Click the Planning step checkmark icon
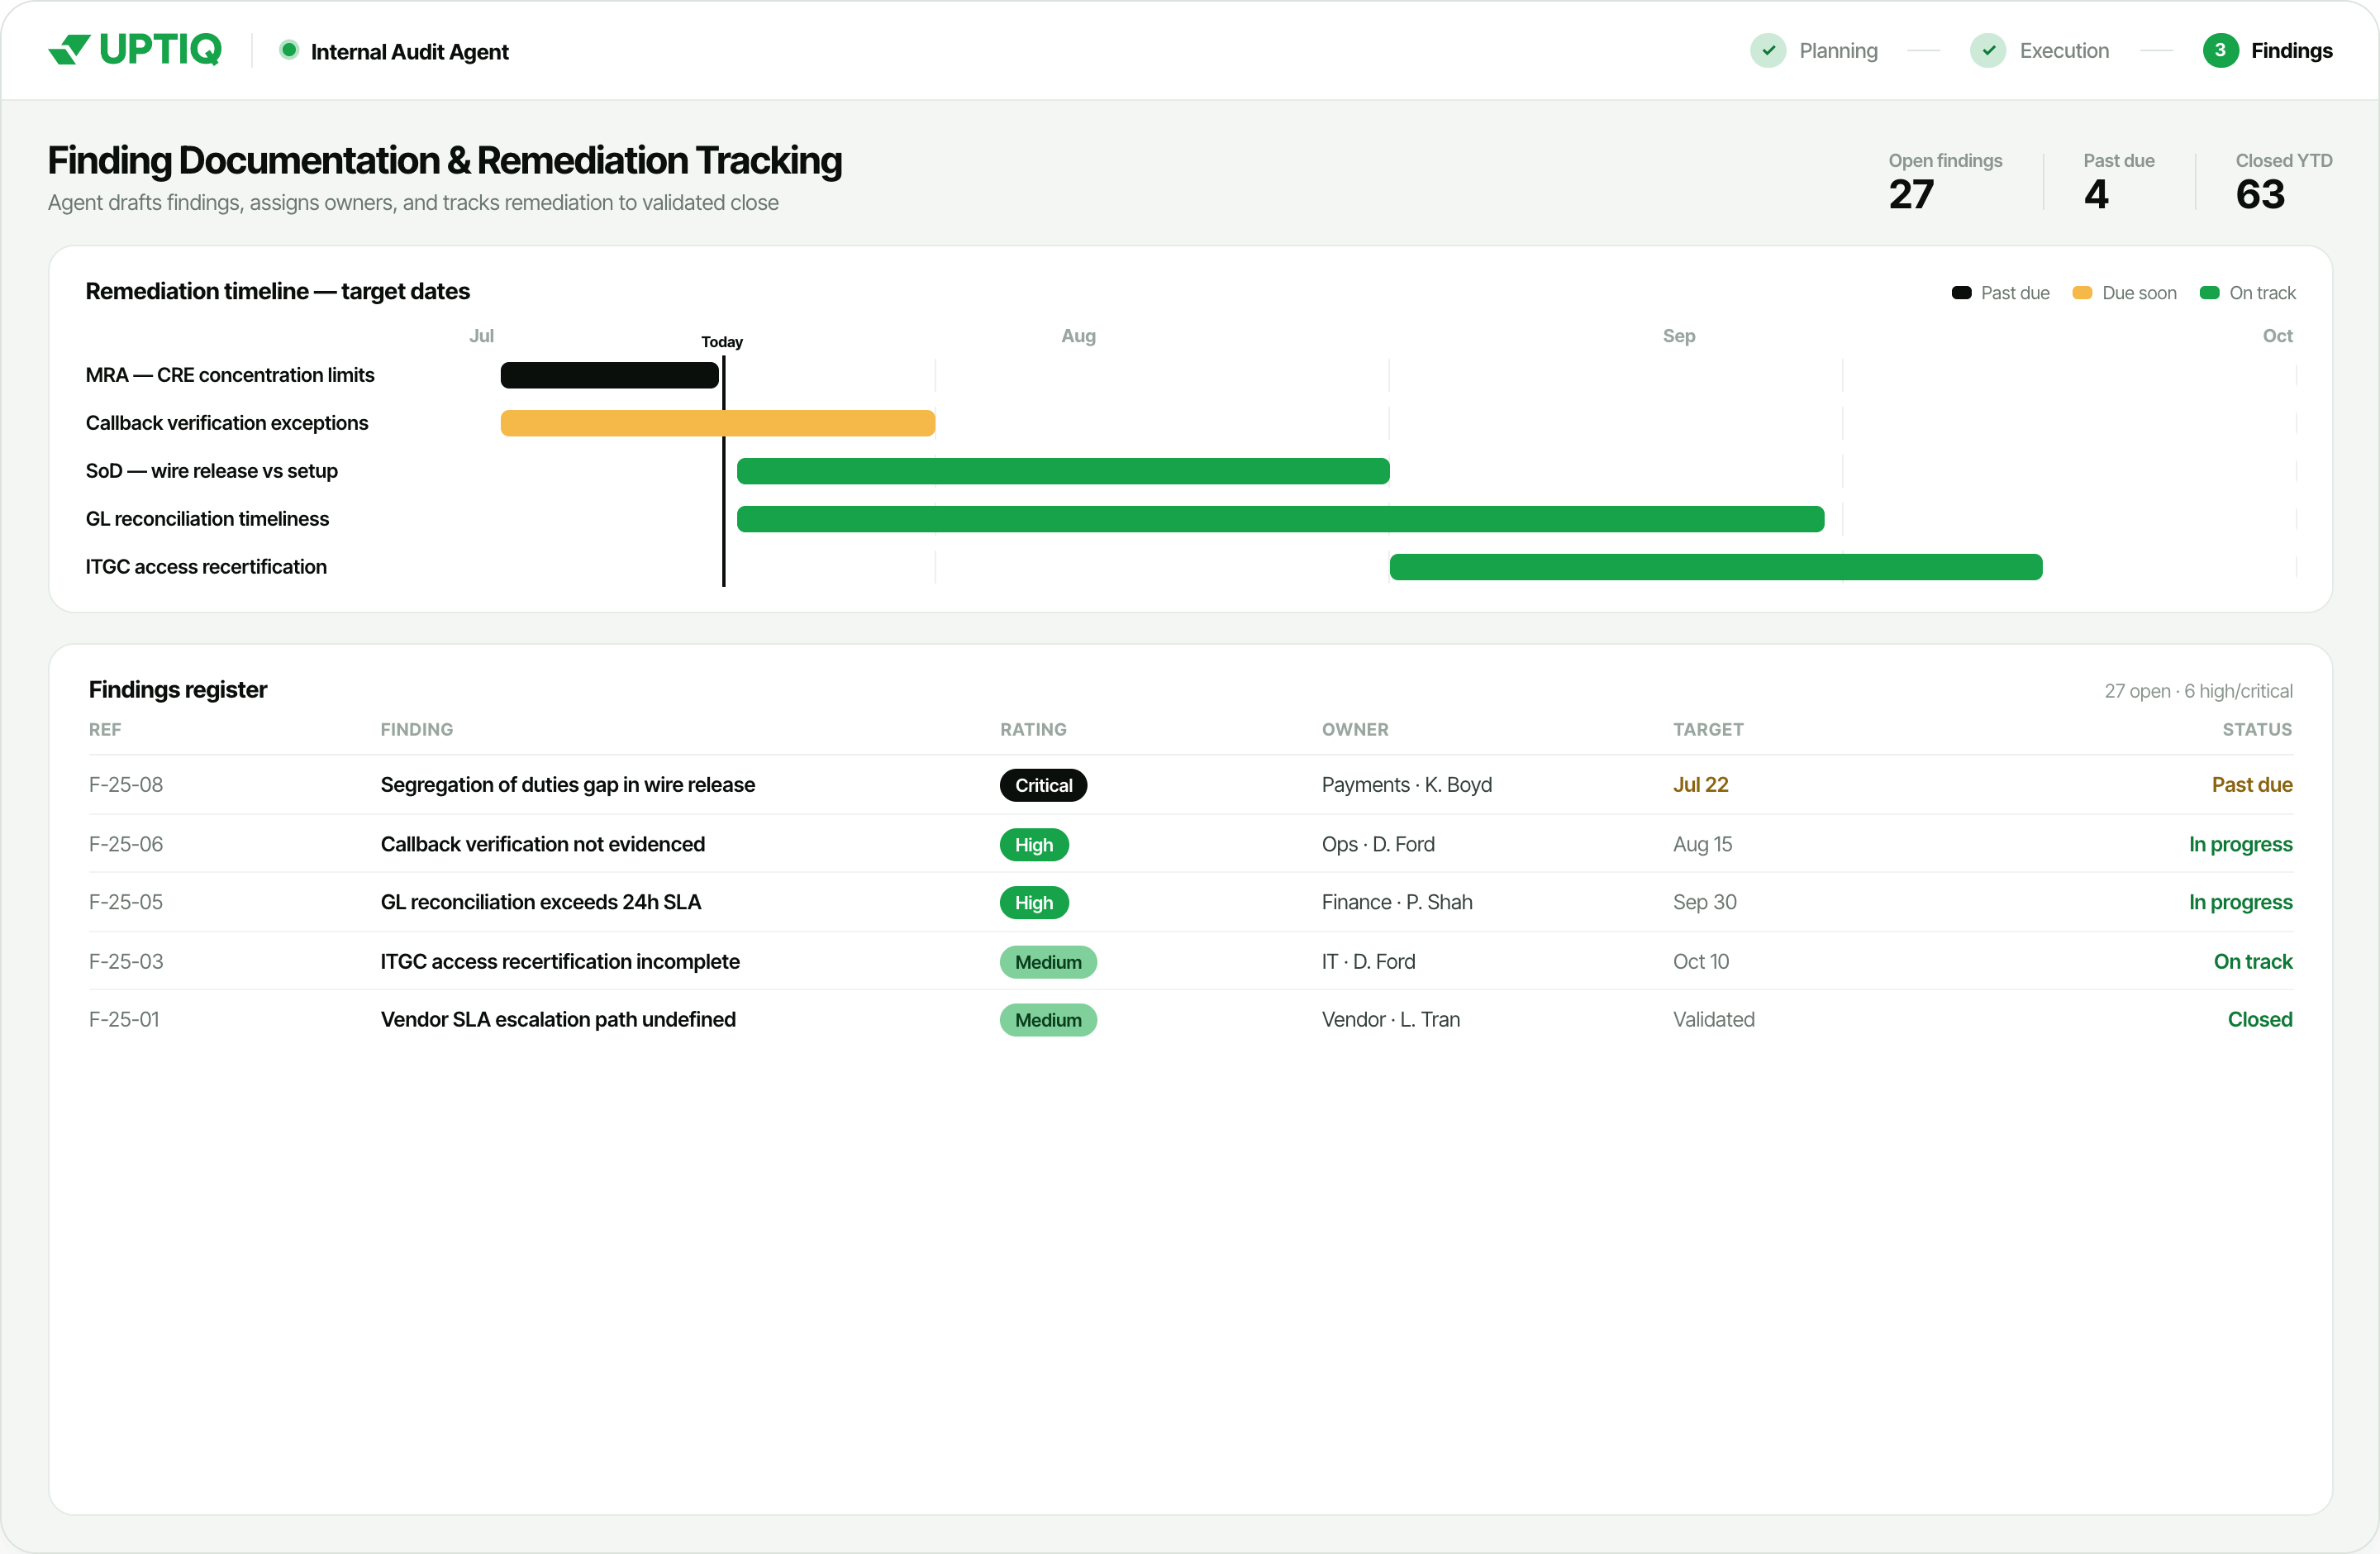The width and height of the screenshot is (2380, 1554). (x=1768, y=50)
